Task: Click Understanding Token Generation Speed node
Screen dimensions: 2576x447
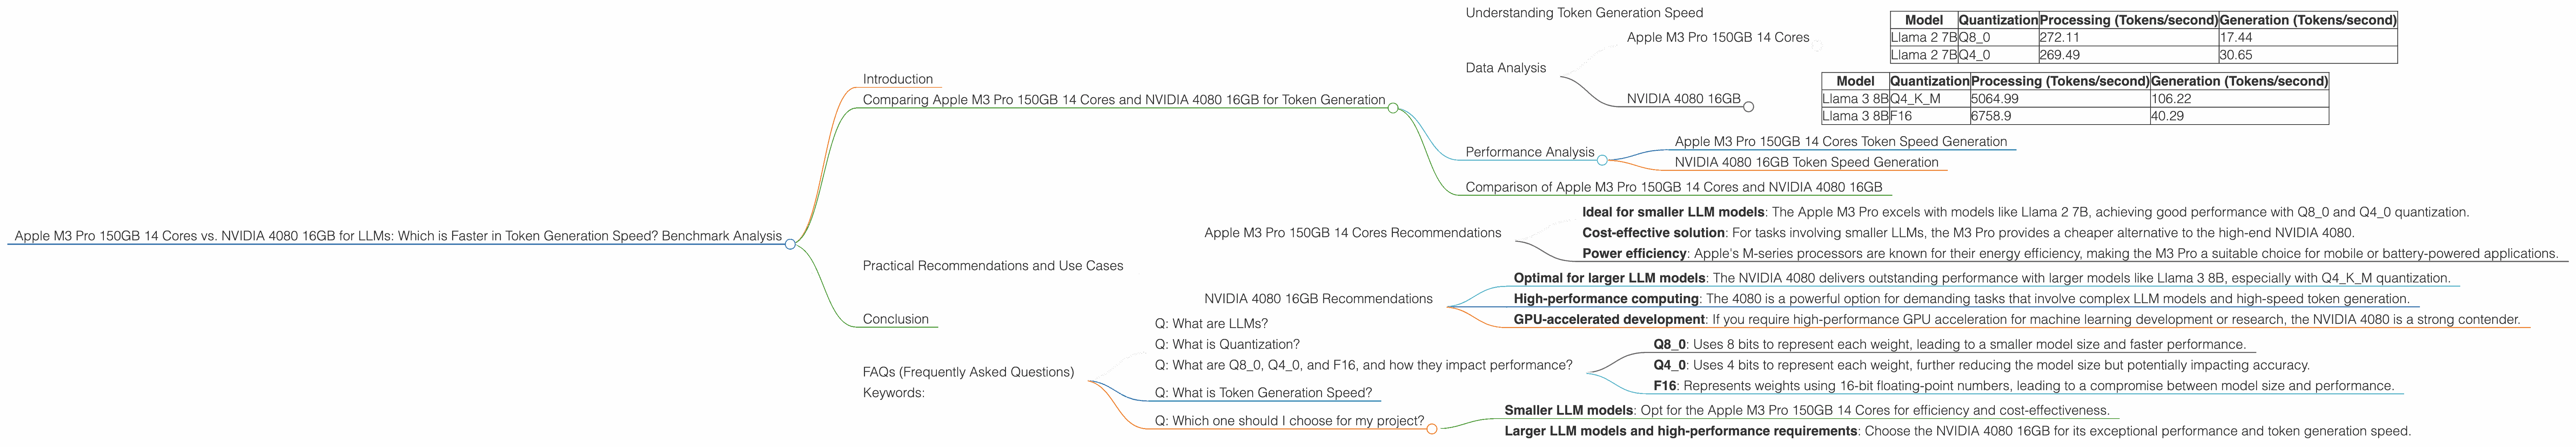Action: tap(1584, 13)
